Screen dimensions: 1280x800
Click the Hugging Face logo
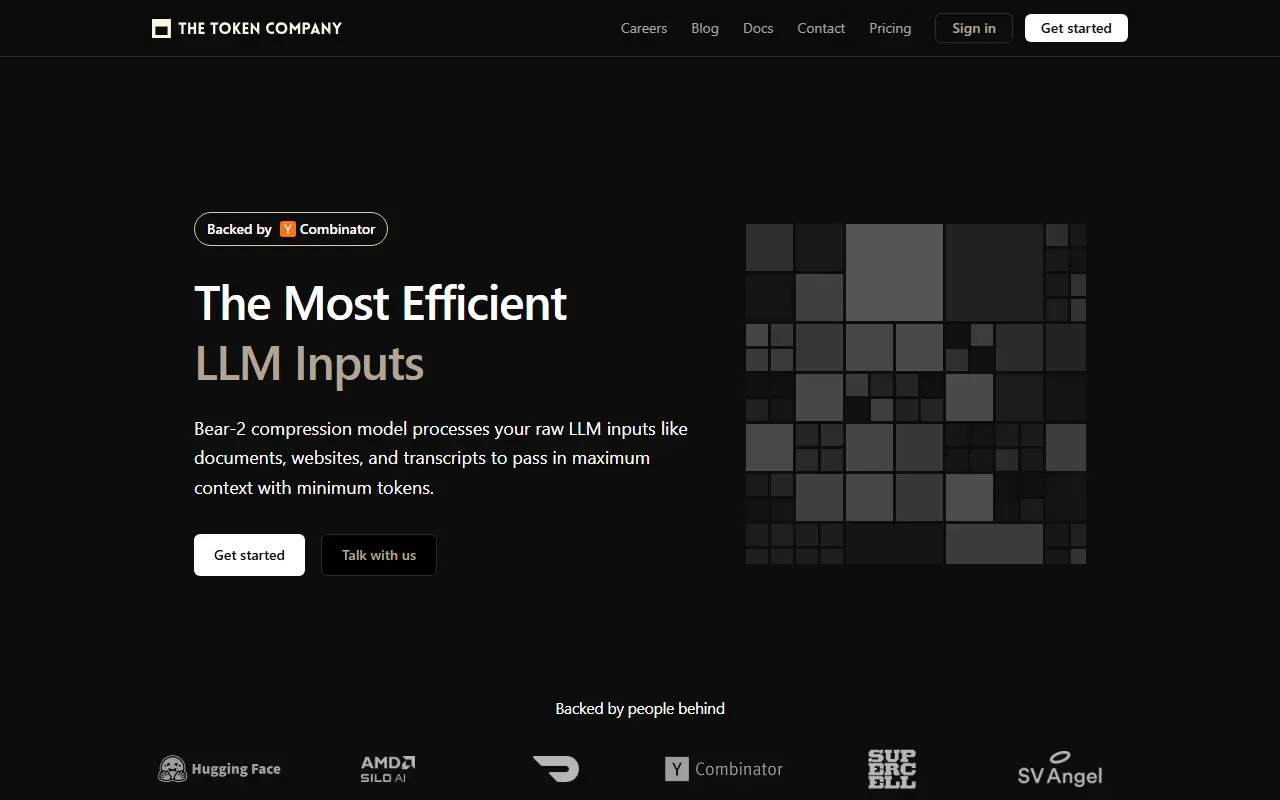(x=219, y=769)
